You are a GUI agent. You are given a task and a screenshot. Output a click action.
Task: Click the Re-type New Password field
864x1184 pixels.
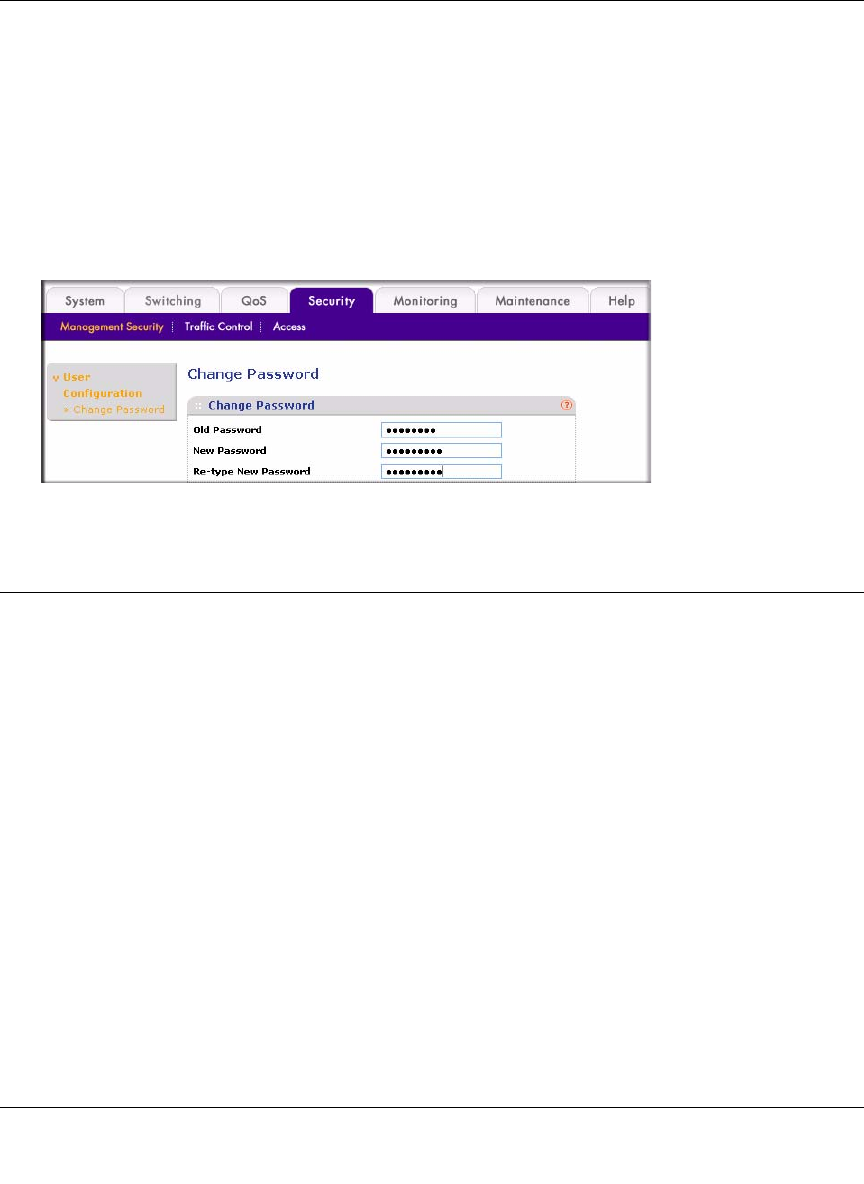pos(441,472)
